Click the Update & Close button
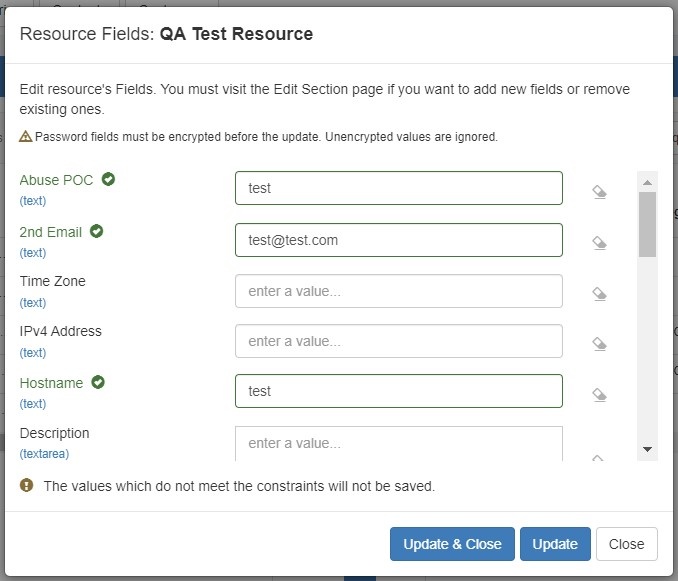The height and width of the screenshot is (581, 678). point(452,544)
